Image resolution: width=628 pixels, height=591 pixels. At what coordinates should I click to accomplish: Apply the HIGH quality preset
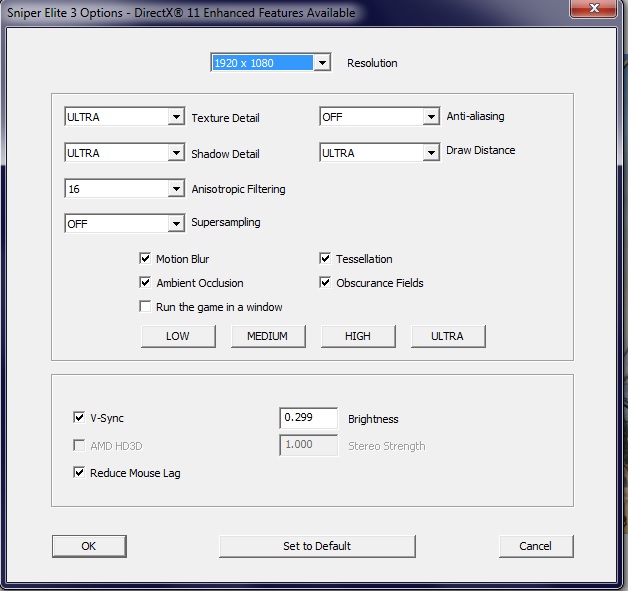pos(358,336)
